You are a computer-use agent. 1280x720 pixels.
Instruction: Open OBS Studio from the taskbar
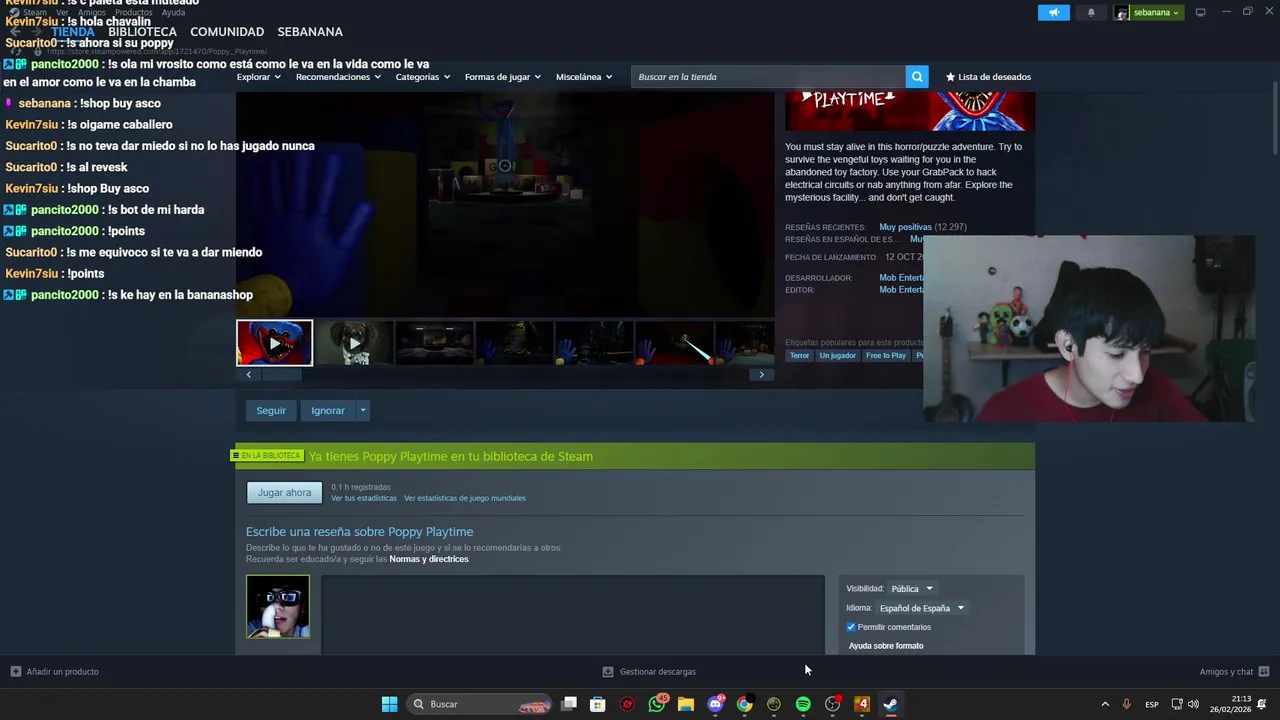(832, 704)
